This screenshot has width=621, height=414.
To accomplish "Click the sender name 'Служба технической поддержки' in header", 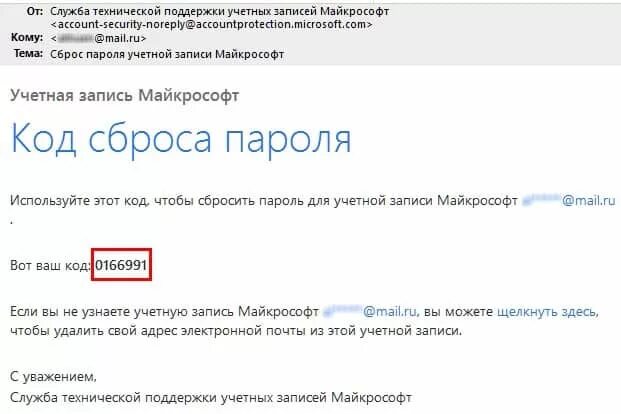I will 220,11.
